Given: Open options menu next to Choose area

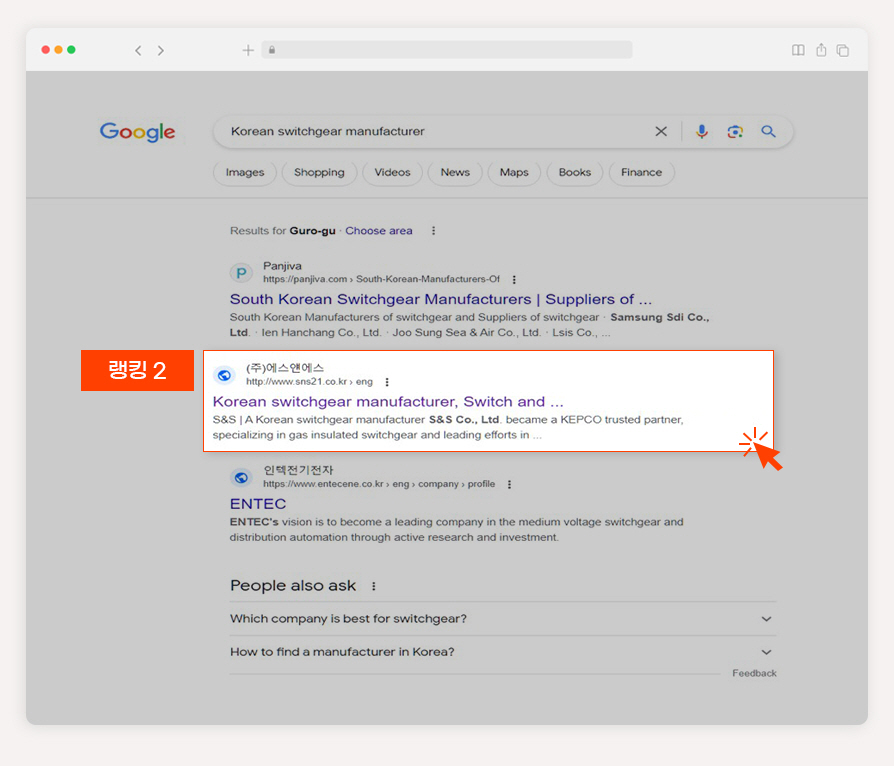Looking at the screenshot, I should 433,231.
